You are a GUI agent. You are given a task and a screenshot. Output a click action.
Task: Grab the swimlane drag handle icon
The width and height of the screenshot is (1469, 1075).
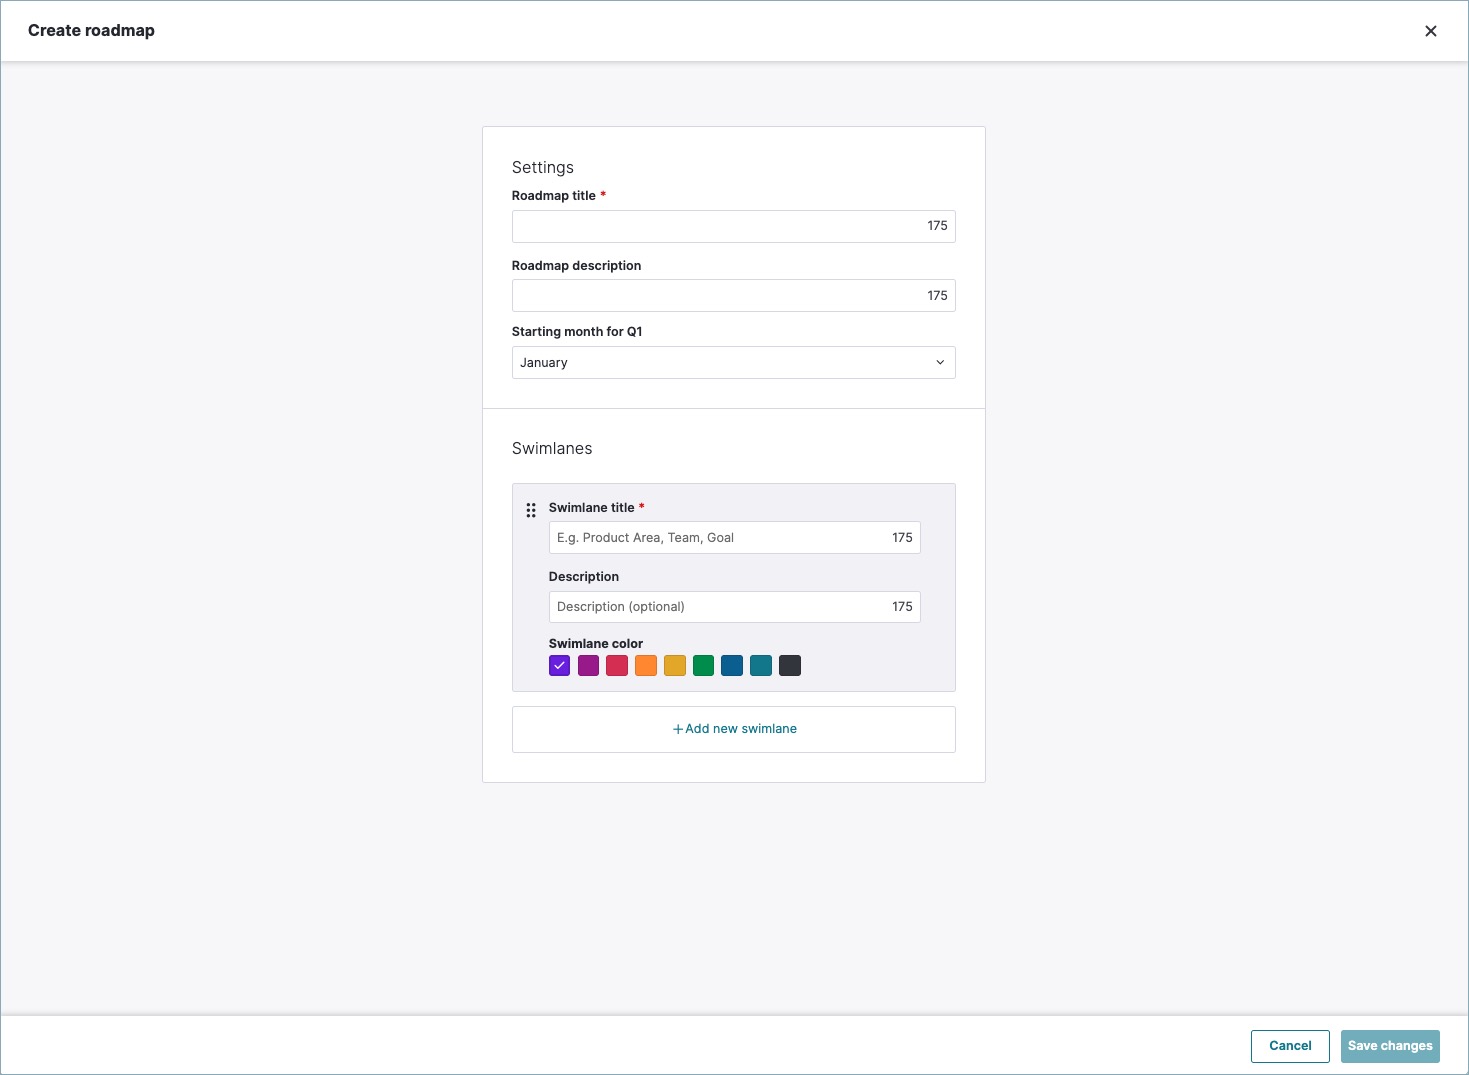point(531,510)
